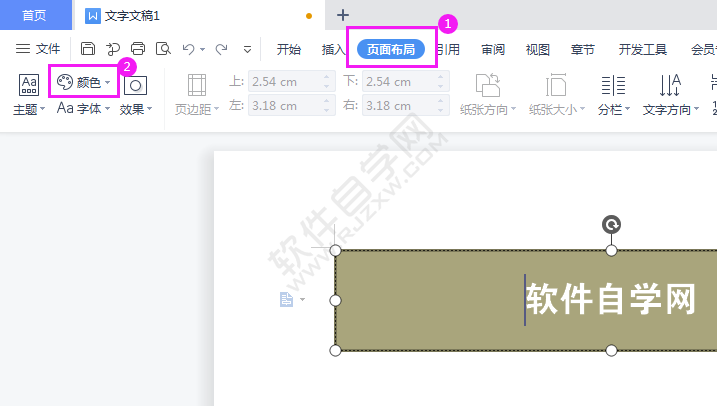
Task: Open the 开发工具 ribbon tab
Action: coord(642,49)
